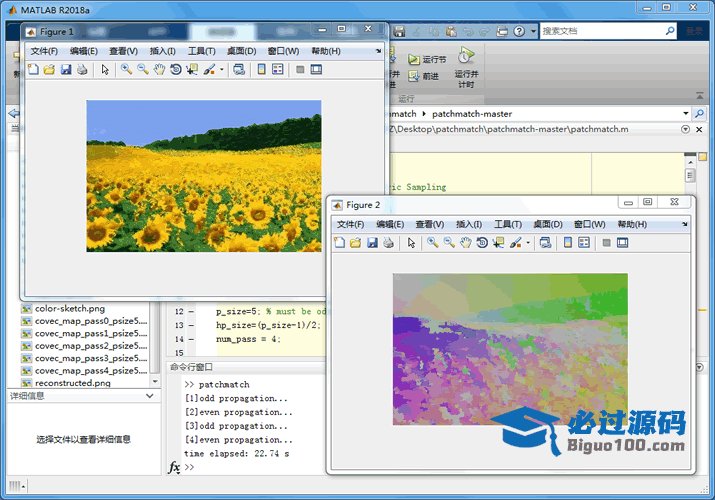The width and height of the screenshot is (715, 500).
Task: Toggle the Insert Legend button in Figure 1
Action: point(277,70)
